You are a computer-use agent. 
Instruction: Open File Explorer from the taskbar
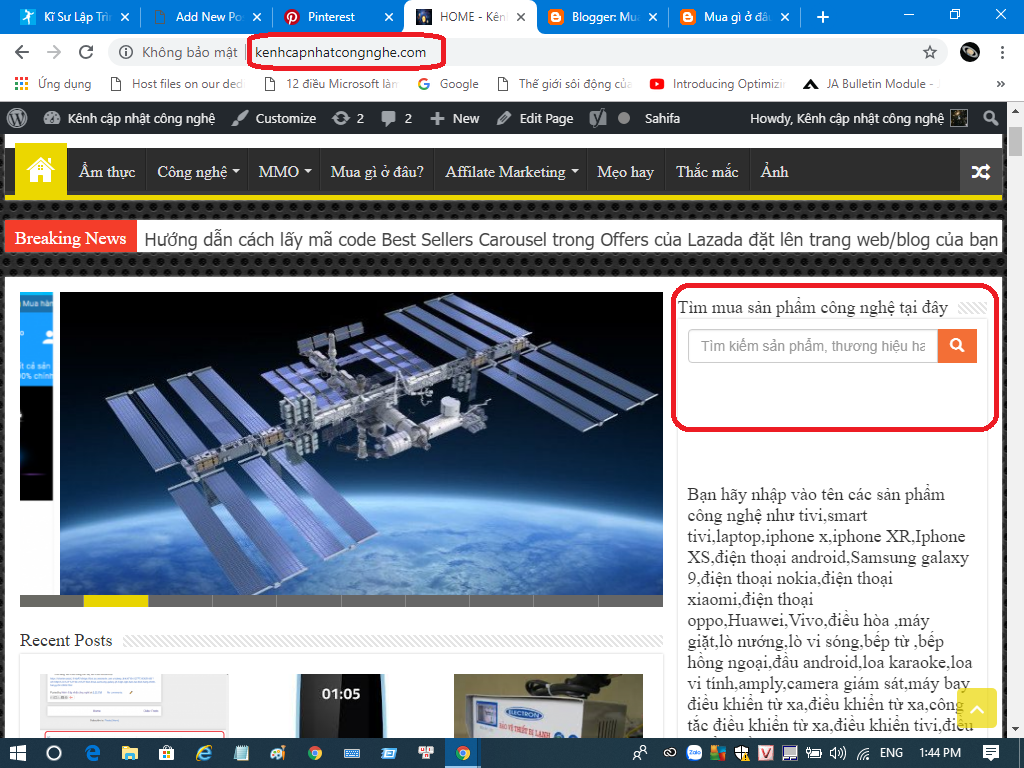(x=130, y=752)
